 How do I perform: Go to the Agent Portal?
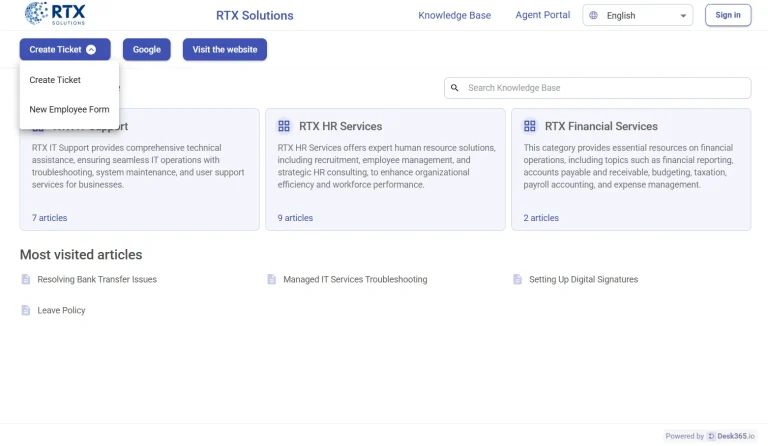[x=543, y=15]
